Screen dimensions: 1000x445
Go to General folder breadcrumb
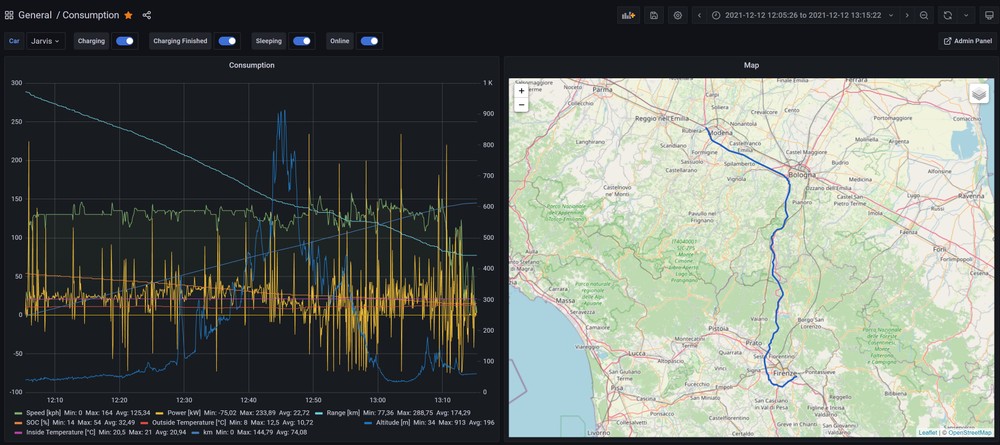(36, 15)
